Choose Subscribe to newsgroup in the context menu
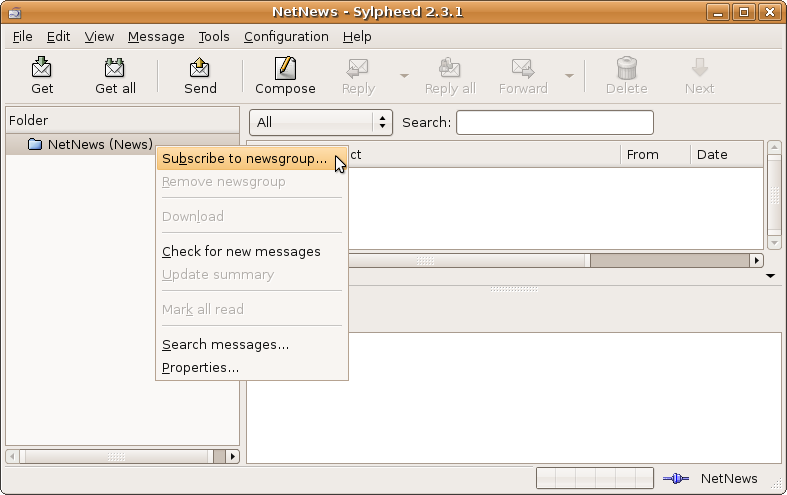This screenshot has width=787, height=495. click(244, 159)
